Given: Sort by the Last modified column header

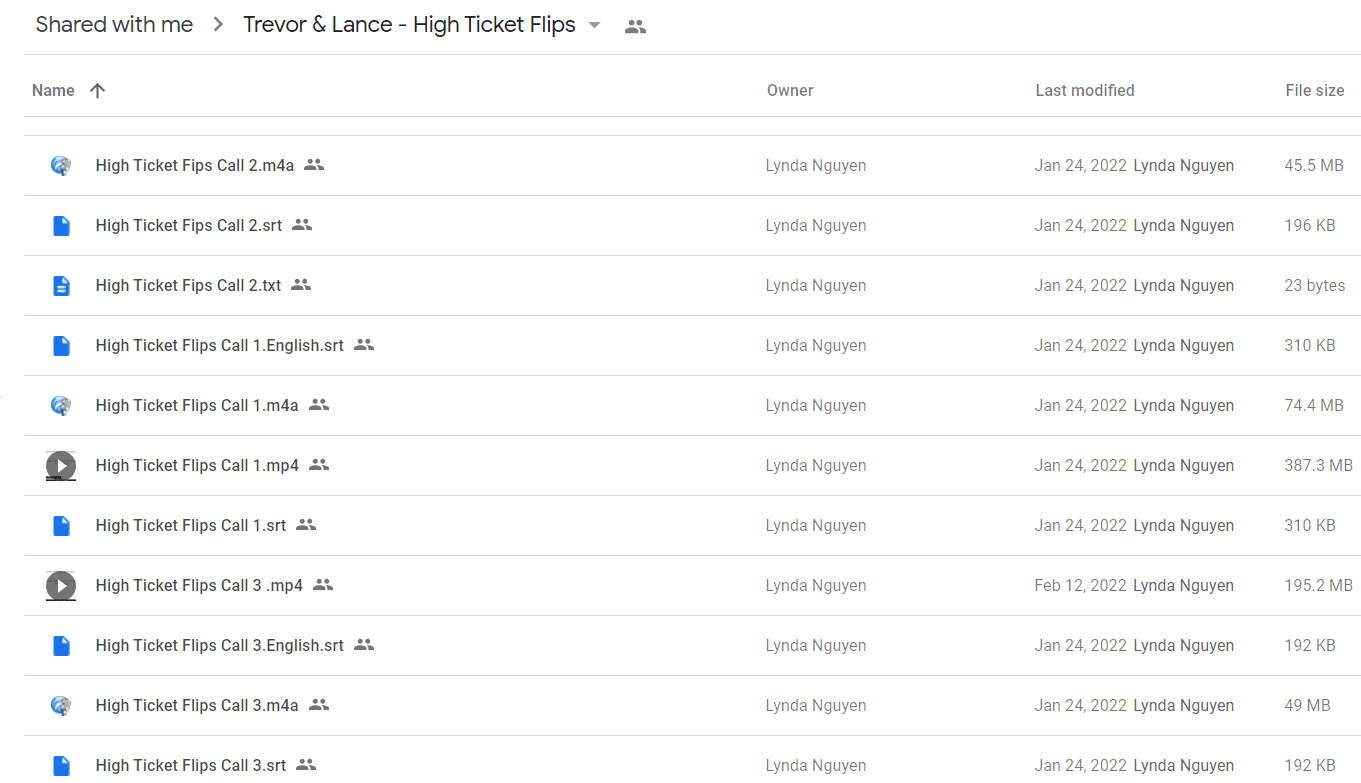Looking at the screenshot, I should pos(1085,91).
